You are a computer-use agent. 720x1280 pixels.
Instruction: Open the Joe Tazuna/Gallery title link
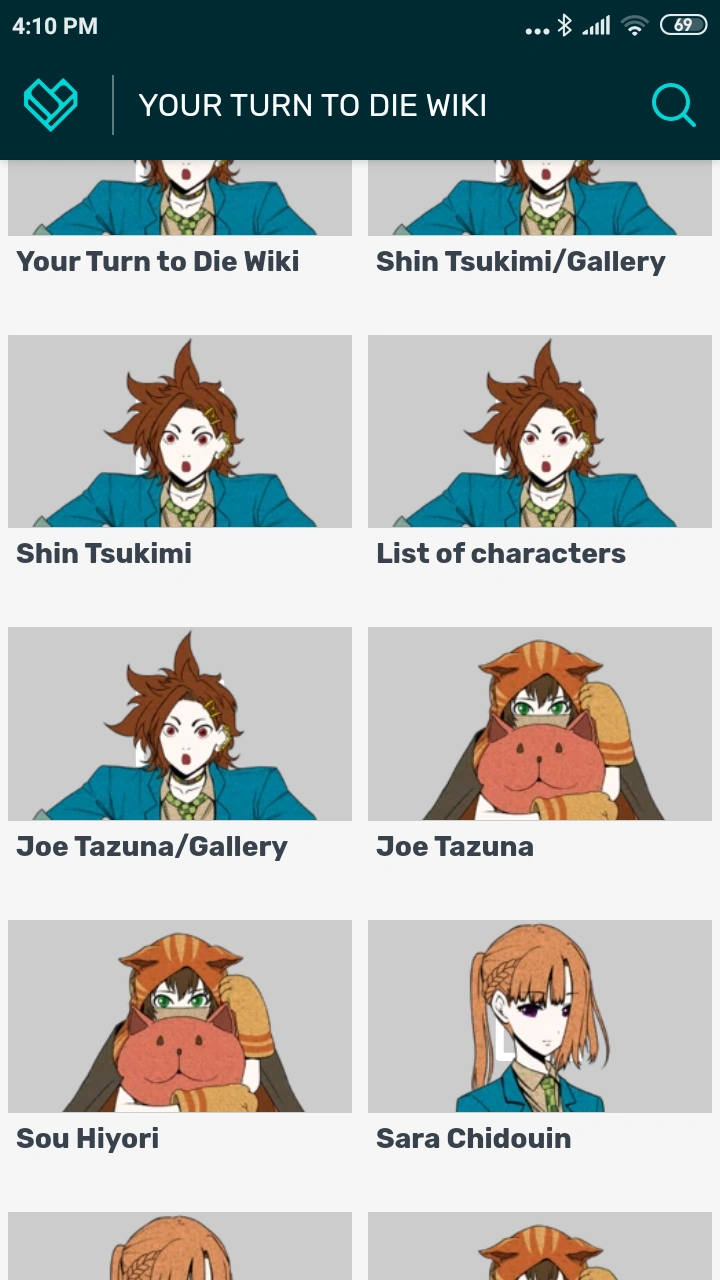tap(152, 847)
